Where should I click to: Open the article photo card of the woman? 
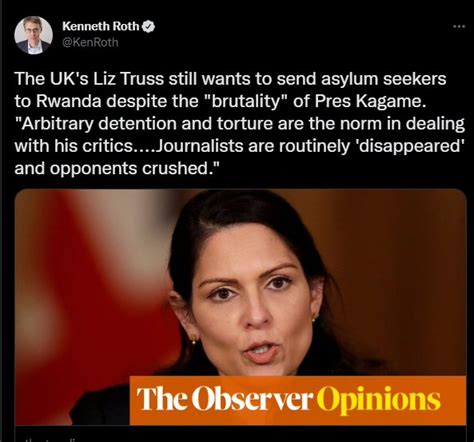point(240,307)
